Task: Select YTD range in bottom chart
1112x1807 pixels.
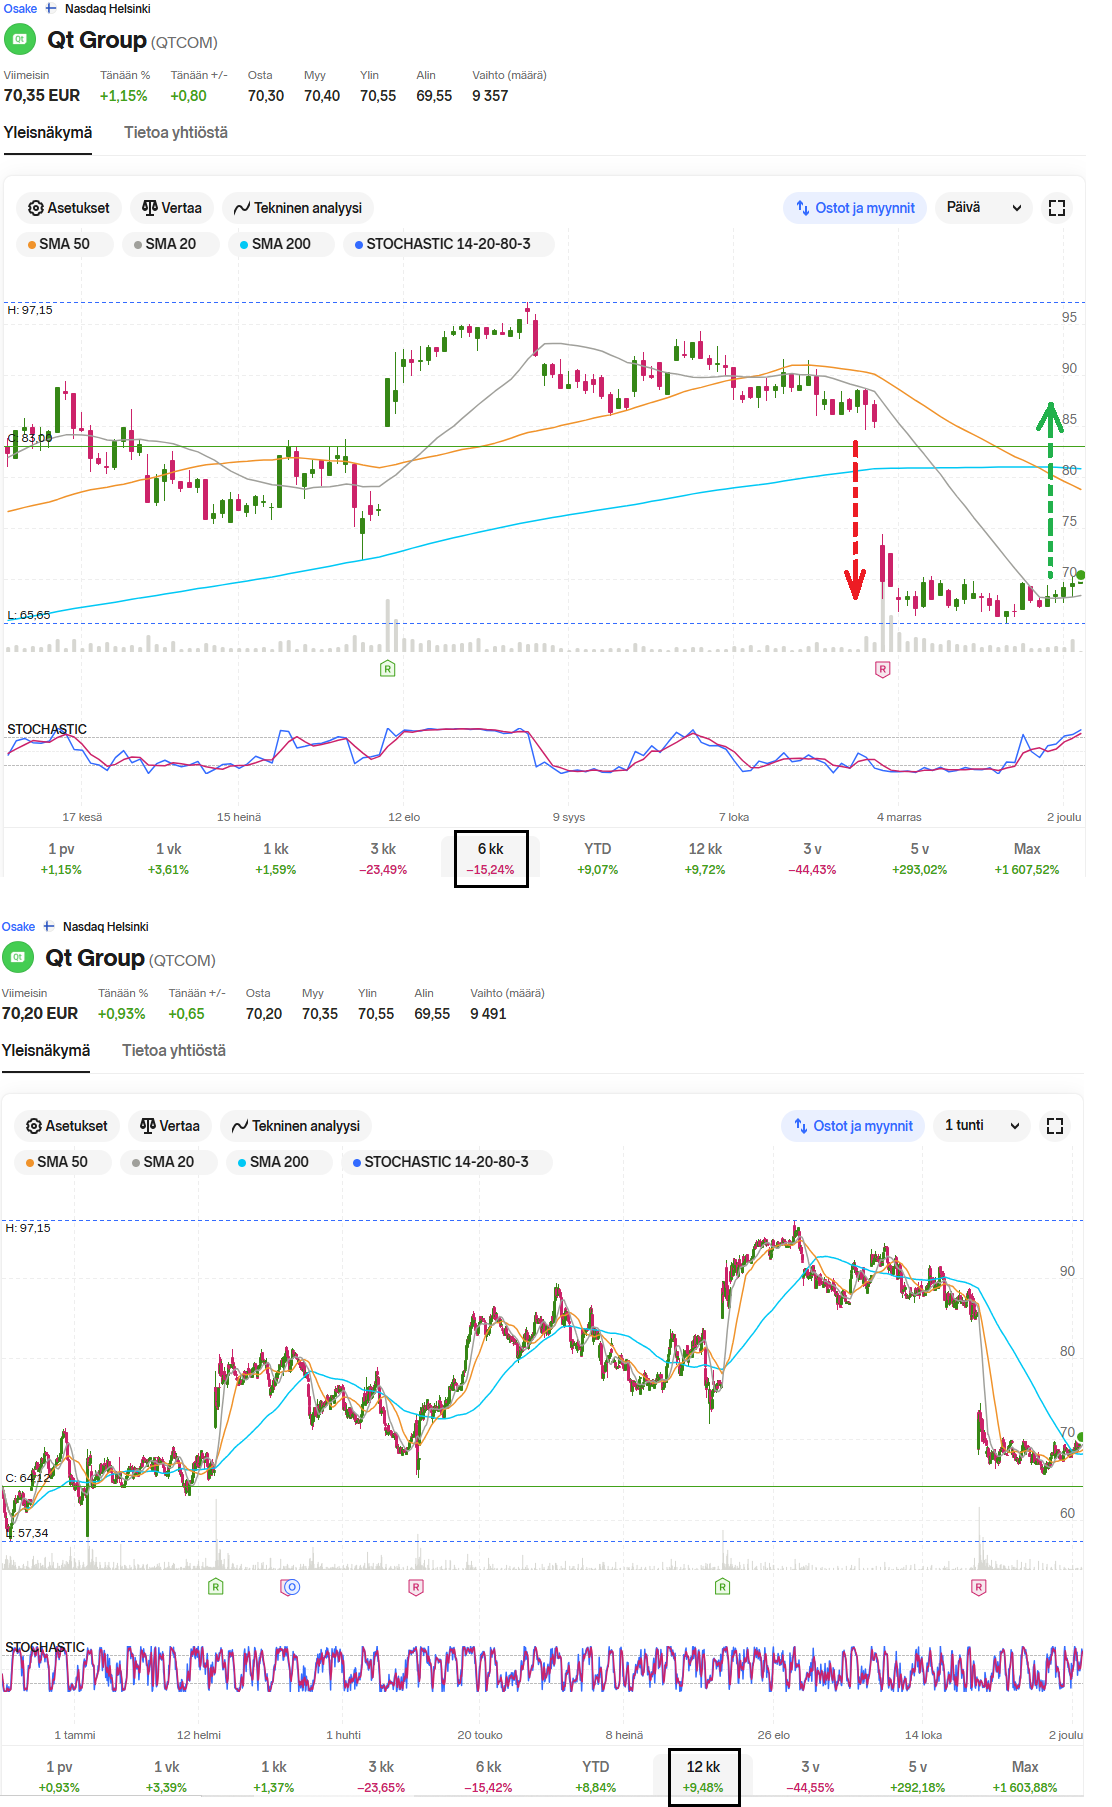Action: [x=596, y=1776]
